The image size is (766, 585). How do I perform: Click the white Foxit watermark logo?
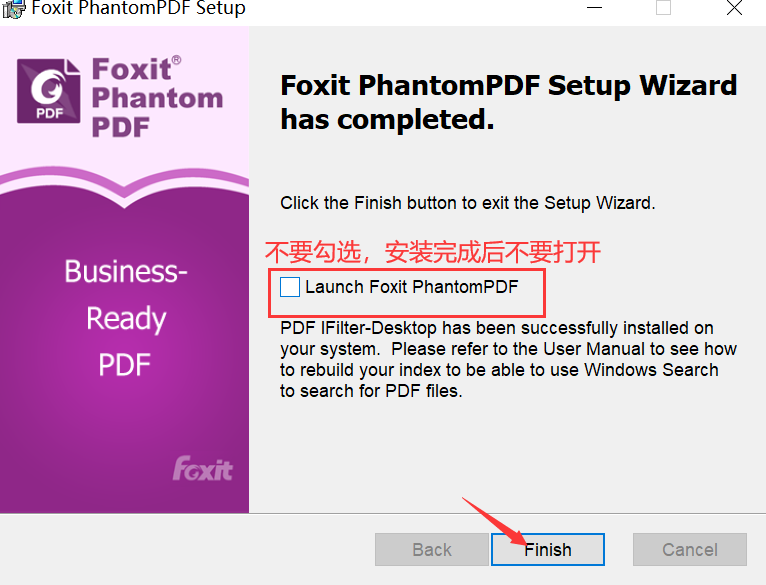203,469
